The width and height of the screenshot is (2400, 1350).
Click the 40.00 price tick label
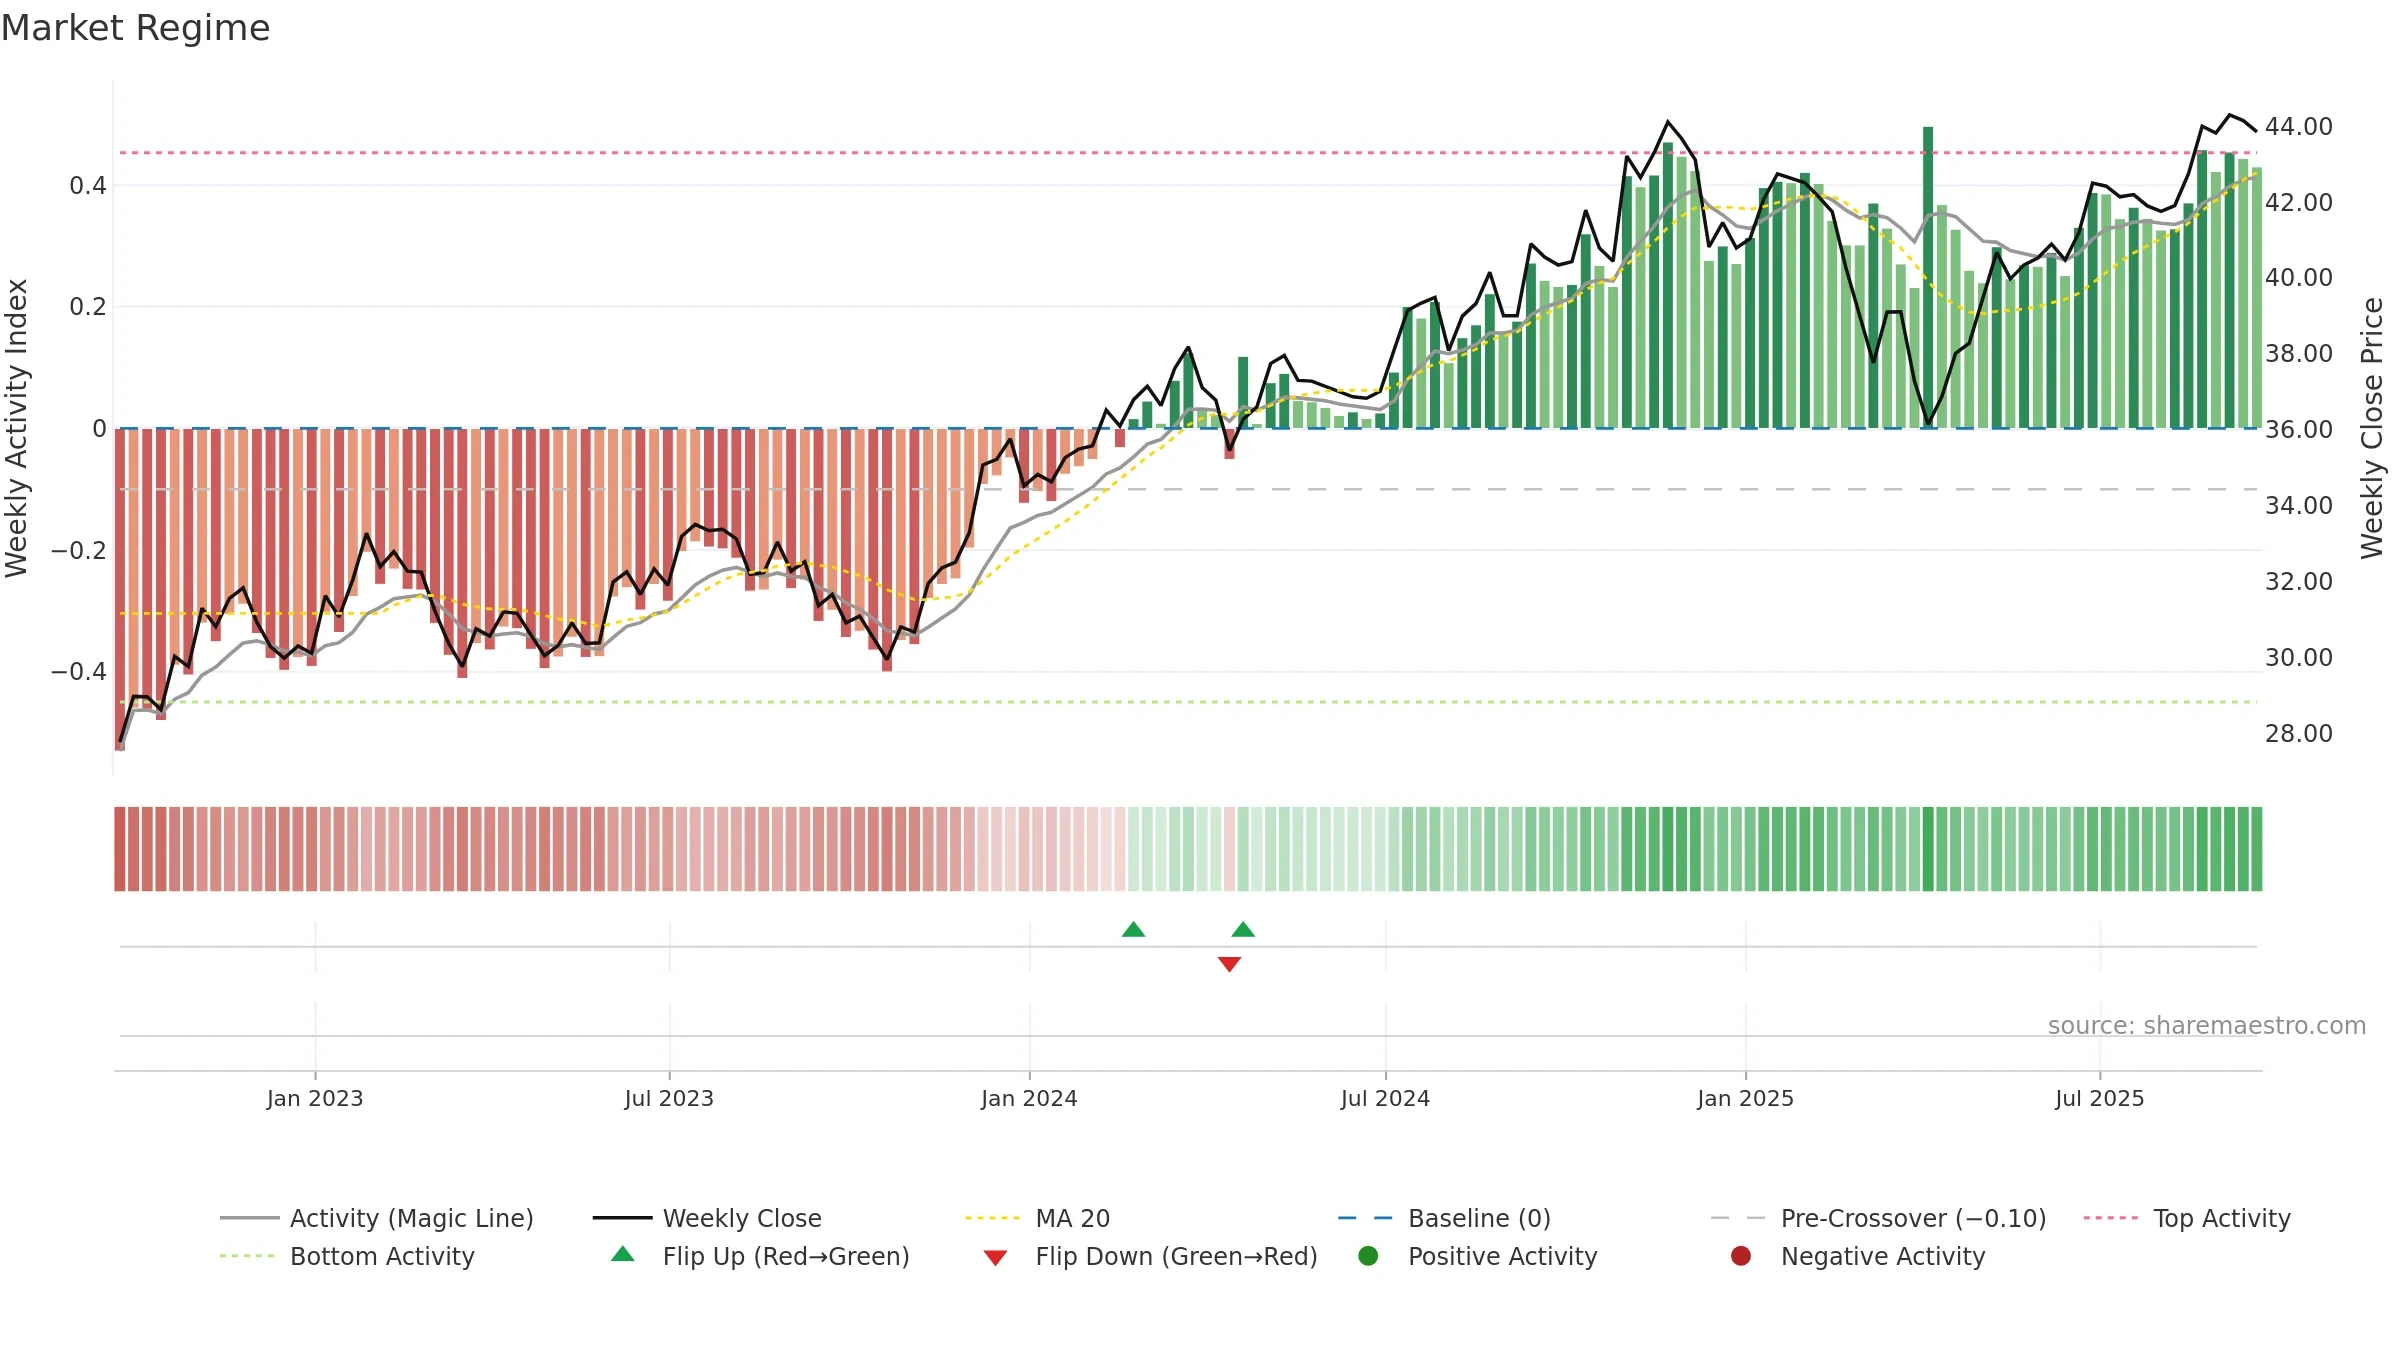coord(2298,278)
